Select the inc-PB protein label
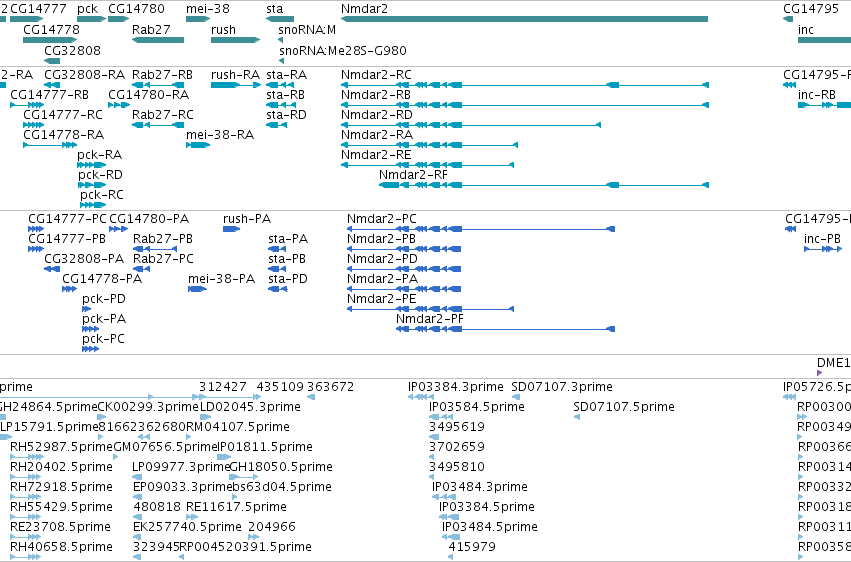 822,239
